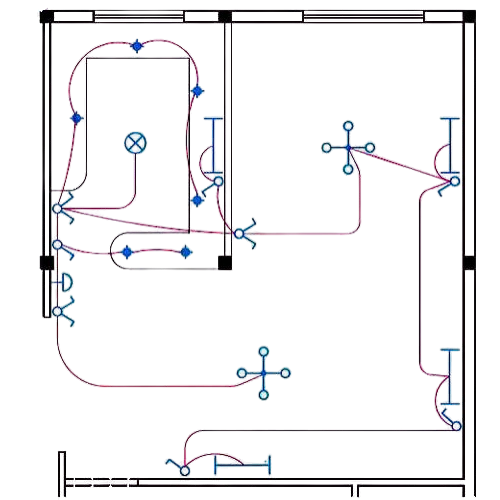Click the topmost blue spotlight in small room
This screenshot has width=500, height=500.
click(137, 46)
